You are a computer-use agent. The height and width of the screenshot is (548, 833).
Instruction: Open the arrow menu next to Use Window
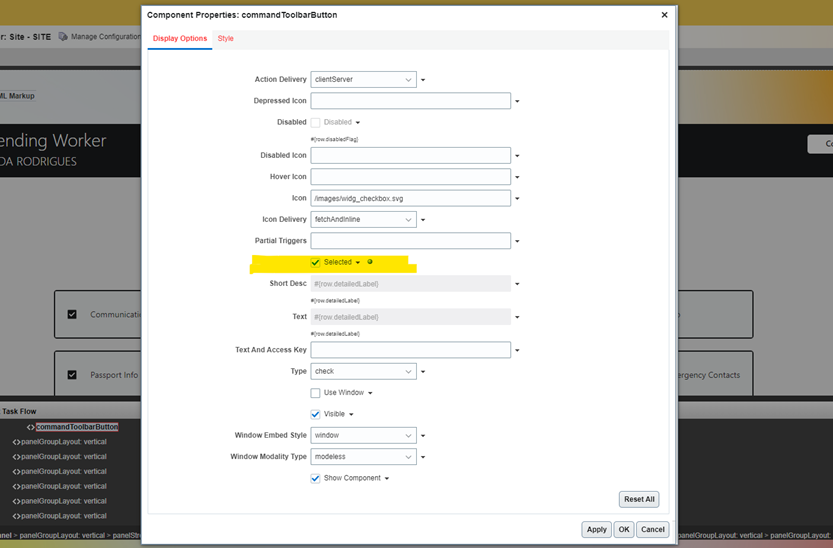[370, 393]
